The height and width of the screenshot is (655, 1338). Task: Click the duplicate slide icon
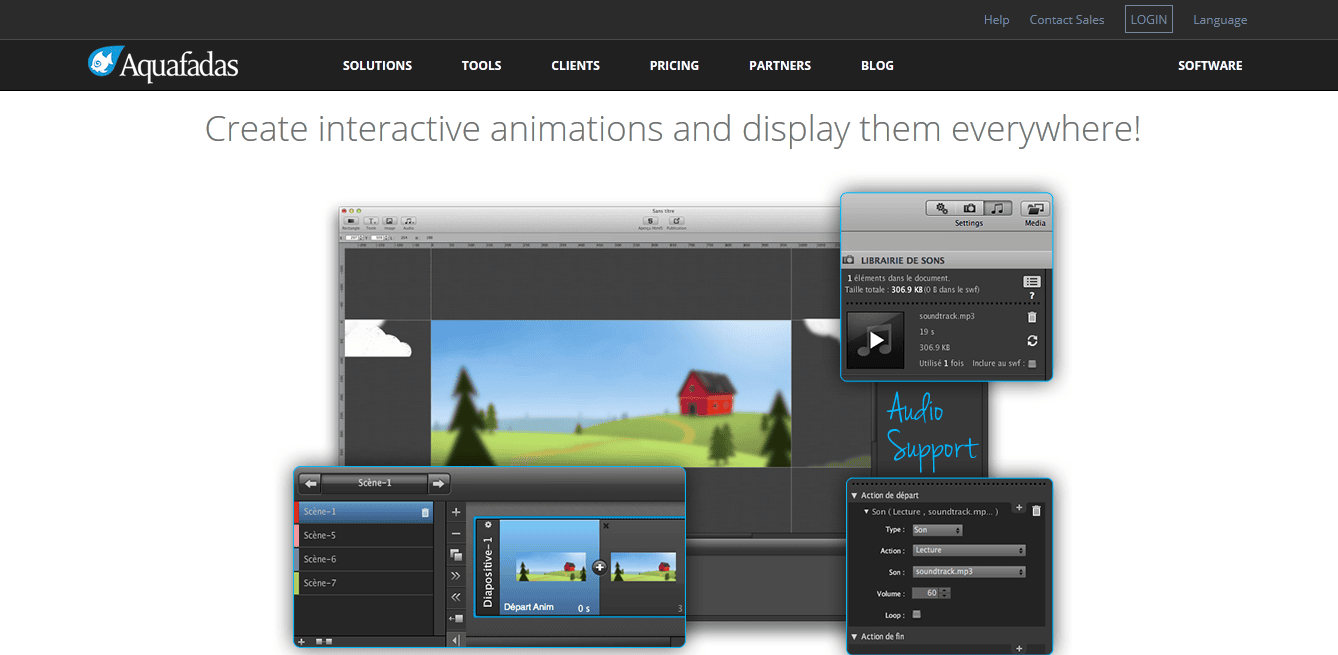coord(456,555)
